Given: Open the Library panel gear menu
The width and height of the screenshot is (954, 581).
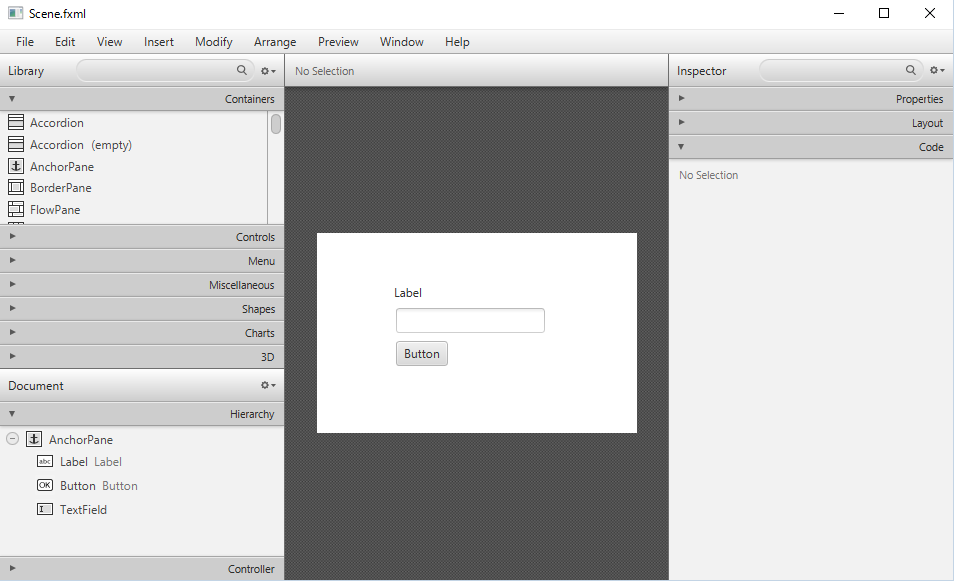Looking at the screenshot, I should 267,71.
